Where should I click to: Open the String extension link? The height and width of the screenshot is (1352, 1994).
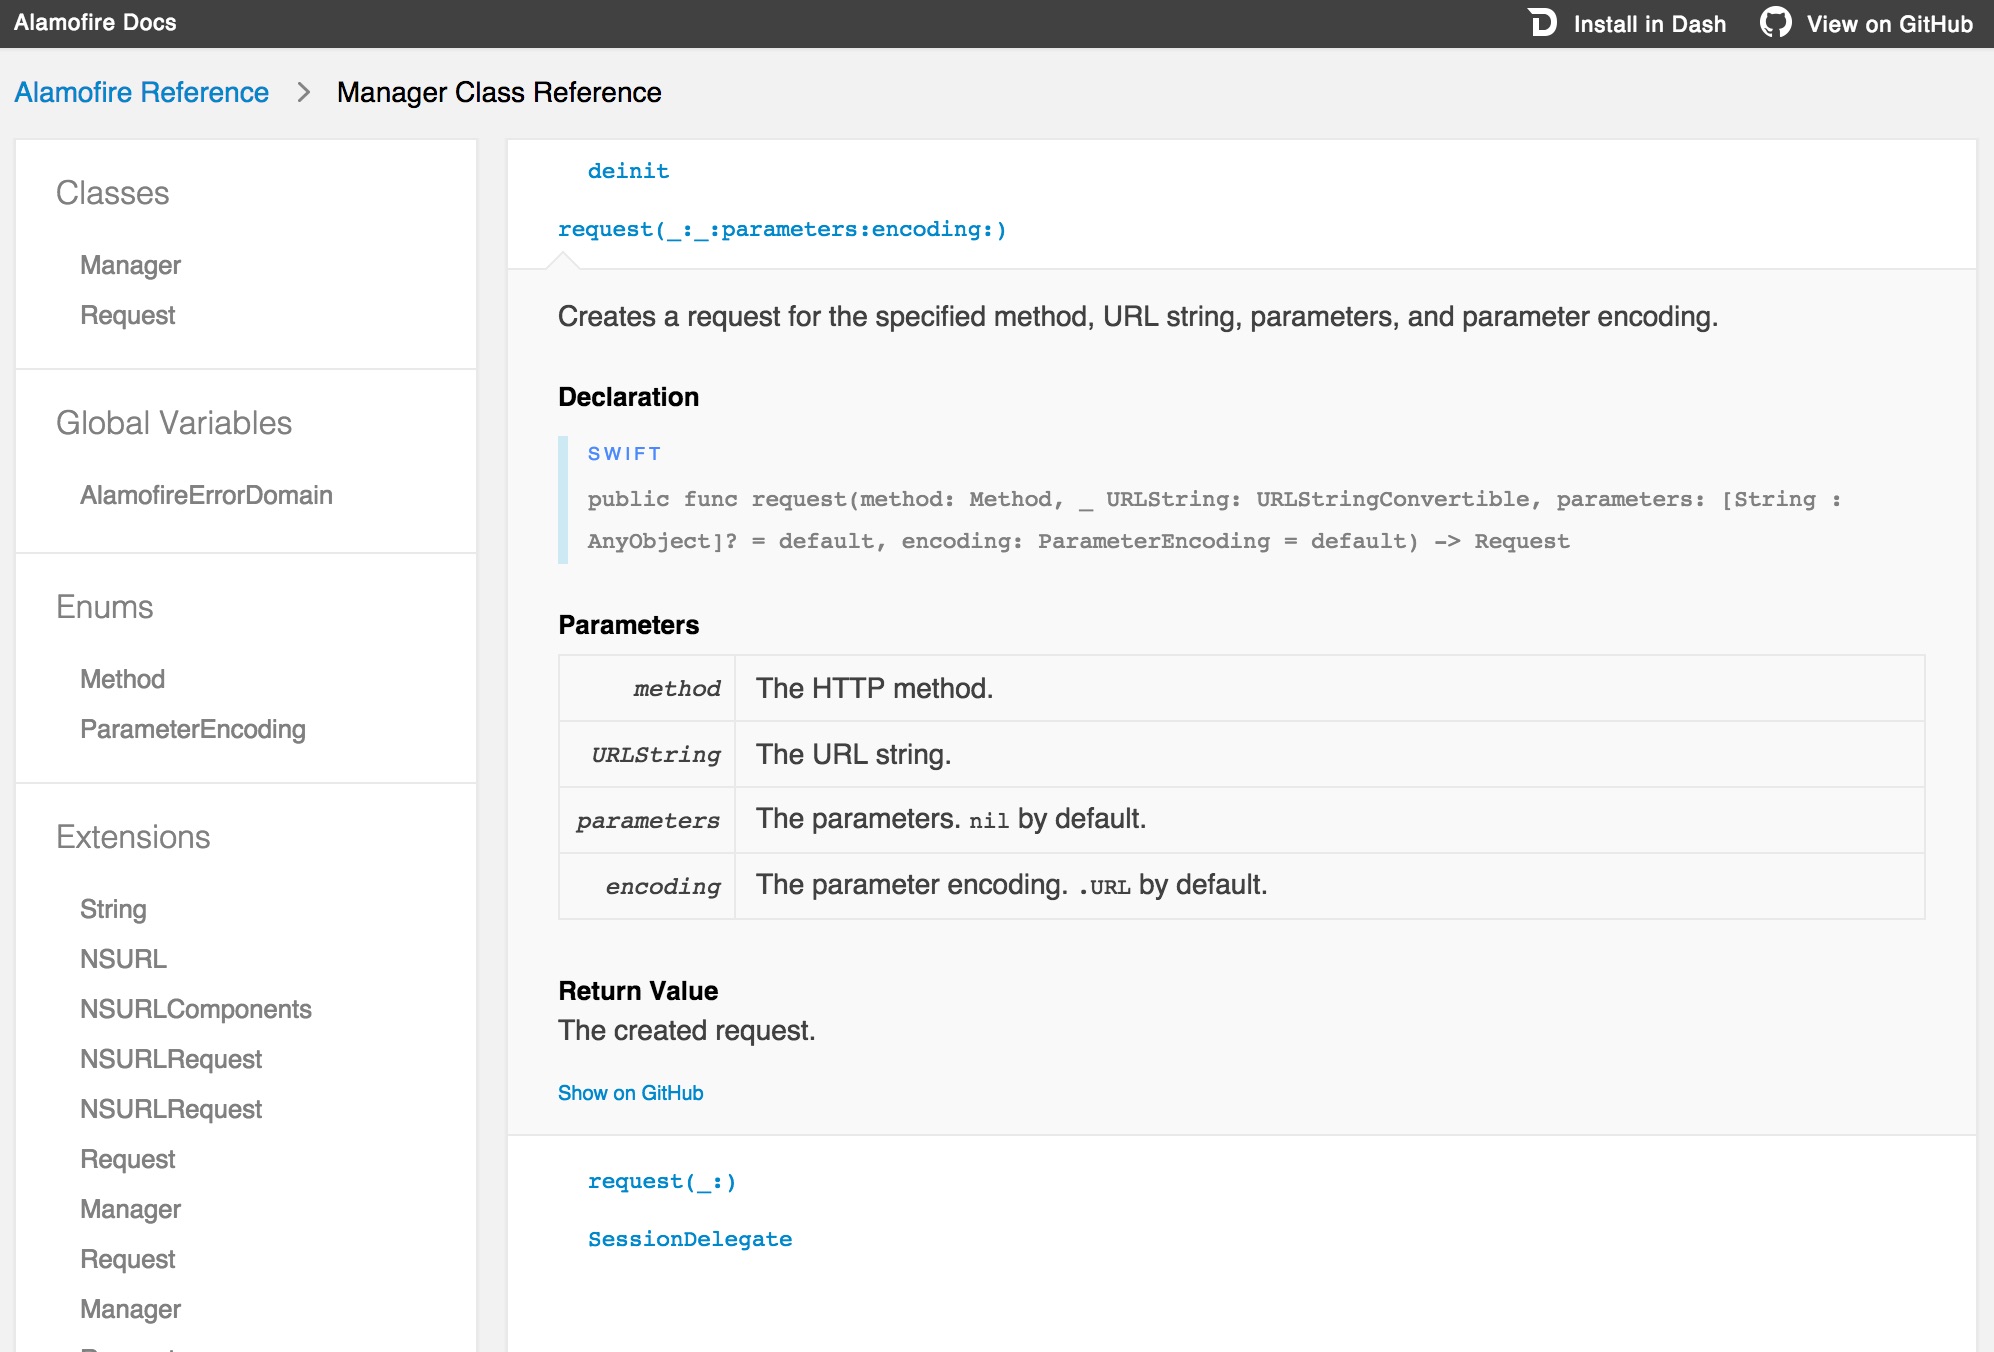(x=113, y=909)
